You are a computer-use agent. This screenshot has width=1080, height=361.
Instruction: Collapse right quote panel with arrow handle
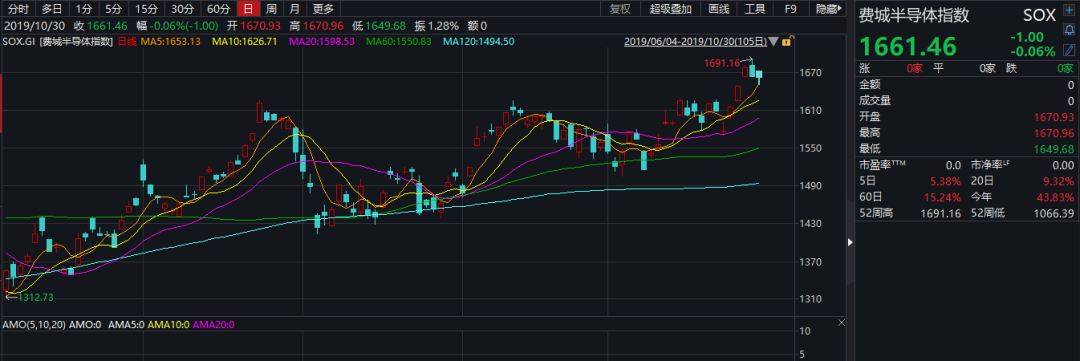(x=850, y=242)
